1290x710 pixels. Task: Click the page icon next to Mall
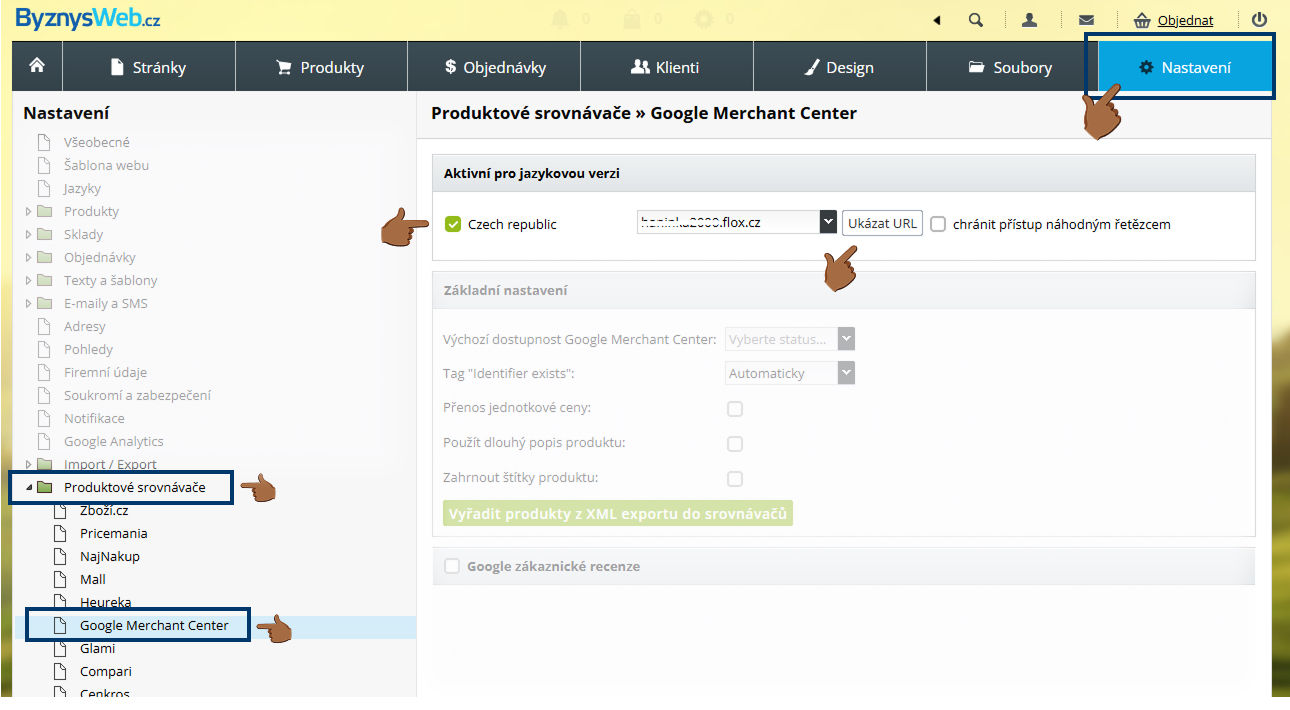pos(60,579)
